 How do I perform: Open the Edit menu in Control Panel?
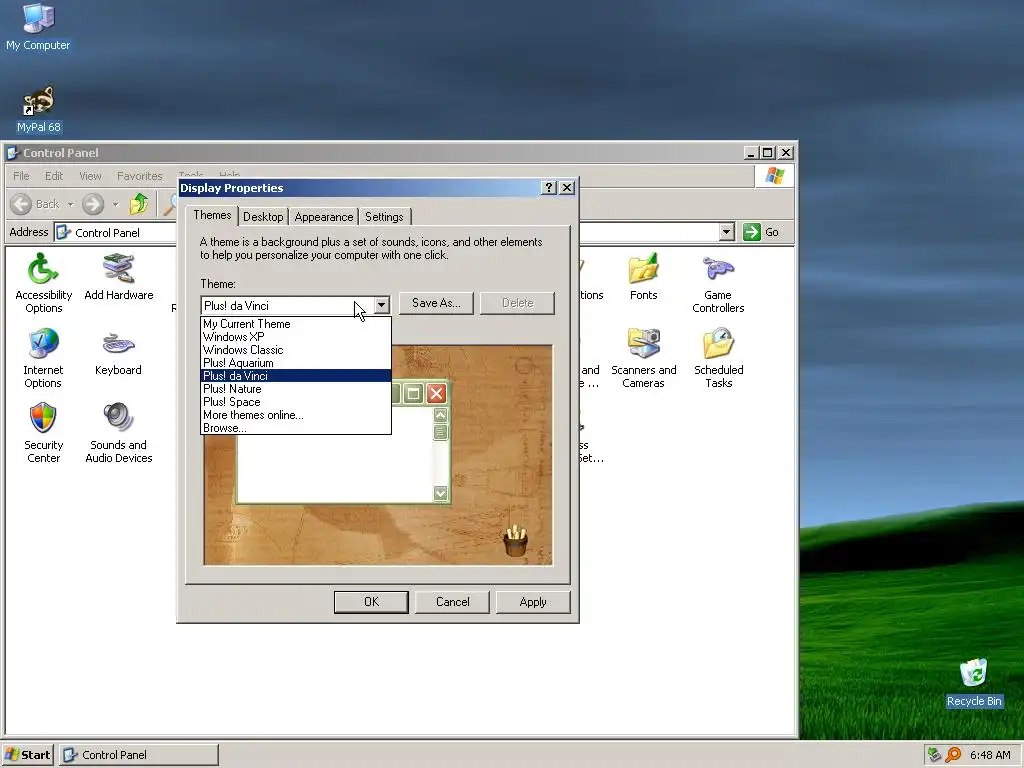54,176
